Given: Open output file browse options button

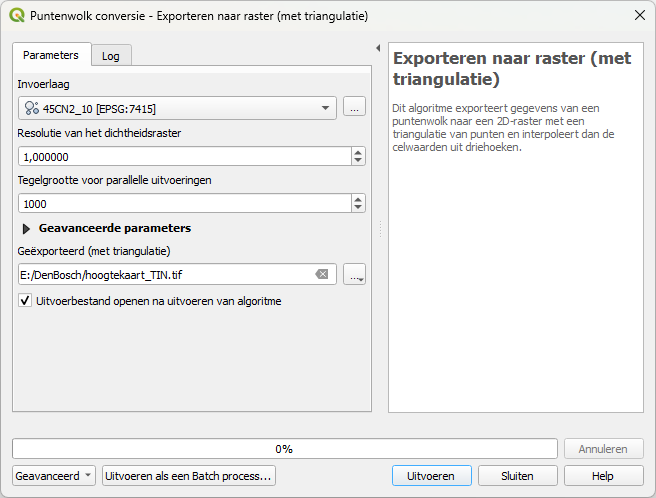Looking at the screenshot, I should pyautogui.click(x=354, y=274).
